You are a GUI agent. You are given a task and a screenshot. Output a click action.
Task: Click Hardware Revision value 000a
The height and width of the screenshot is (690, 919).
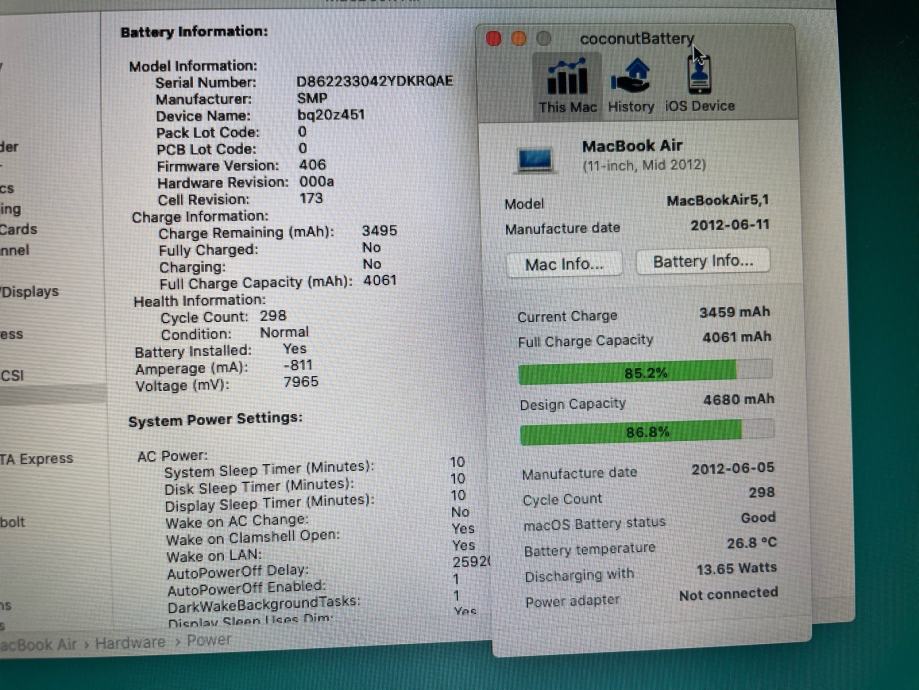click(x=316, y=182)
